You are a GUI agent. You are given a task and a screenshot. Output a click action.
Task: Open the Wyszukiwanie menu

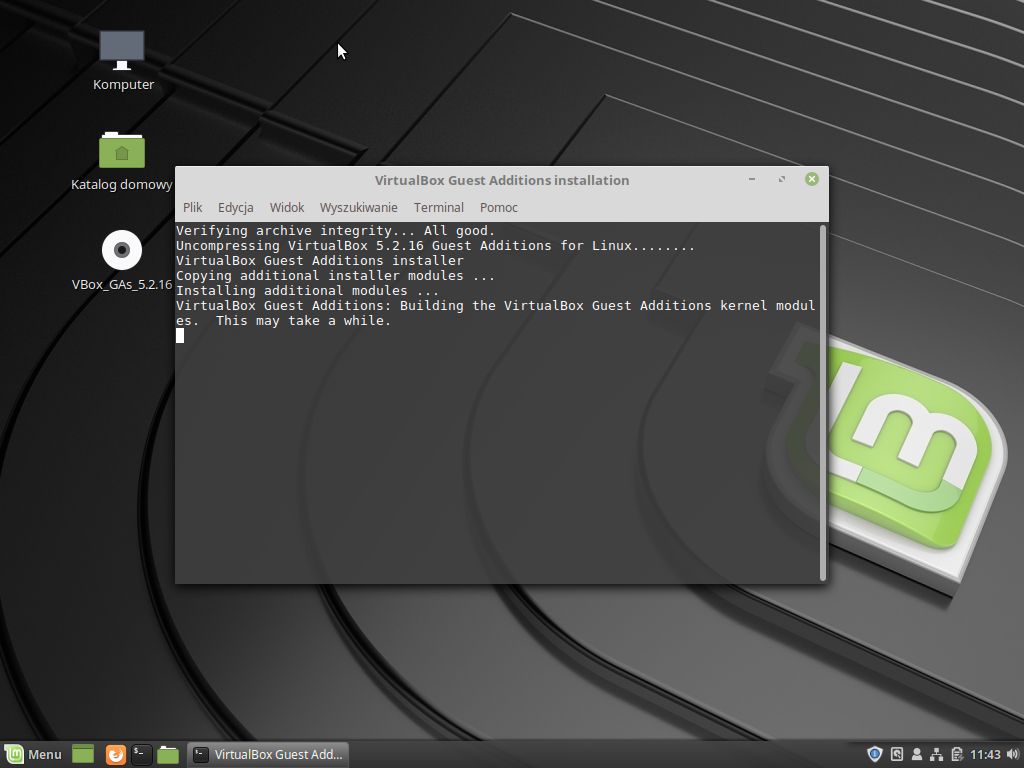(358, 207)
